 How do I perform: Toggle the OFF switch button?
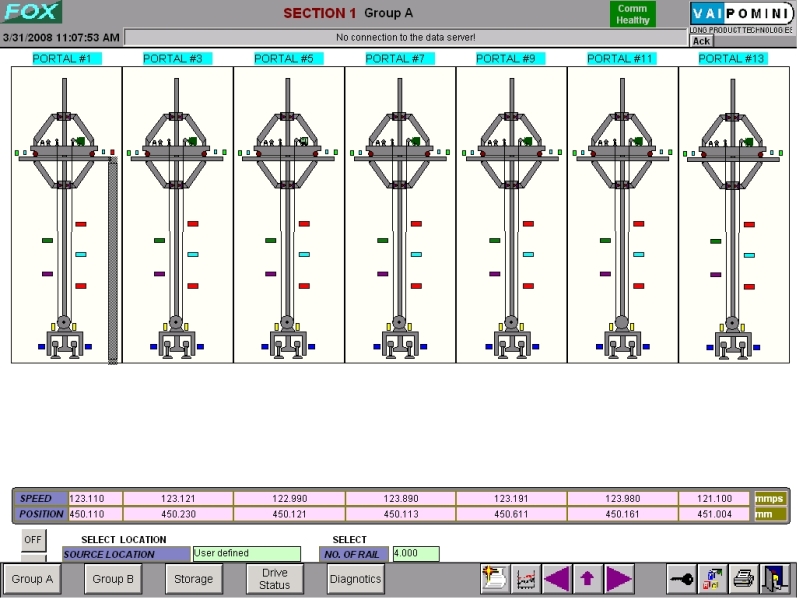34,540
